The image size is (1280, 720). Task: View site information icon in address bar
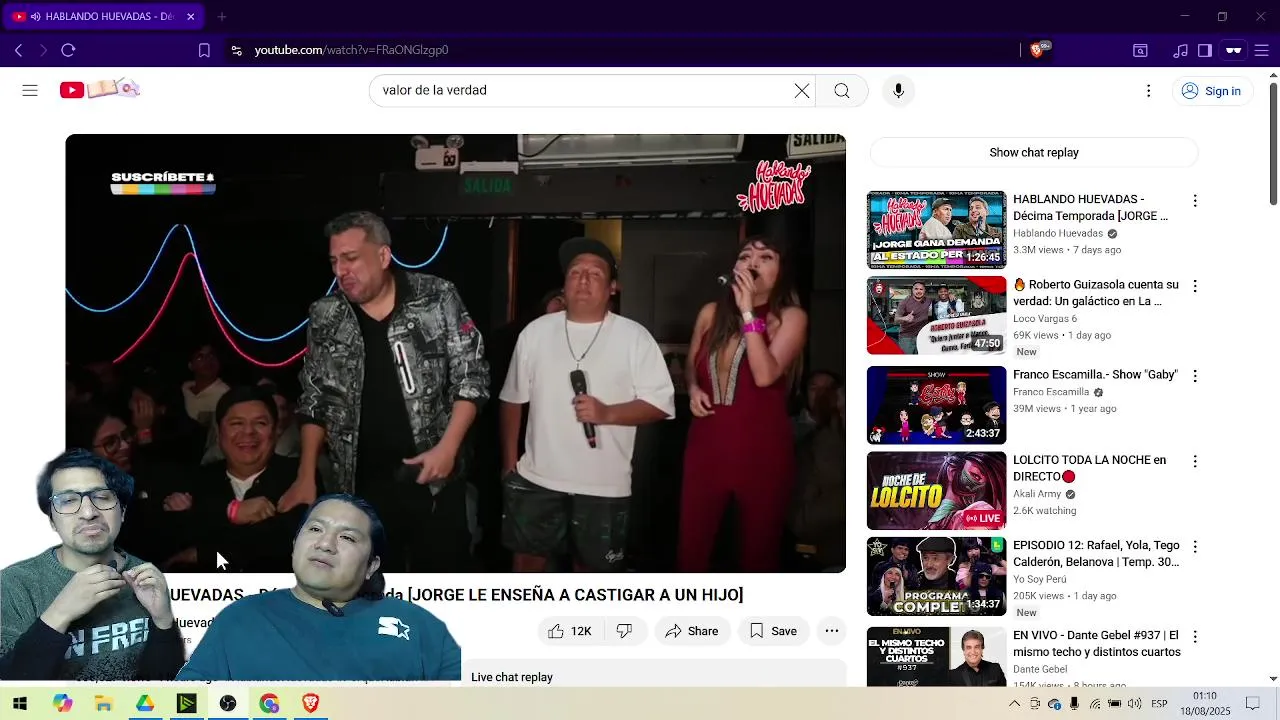pos(236,50)
